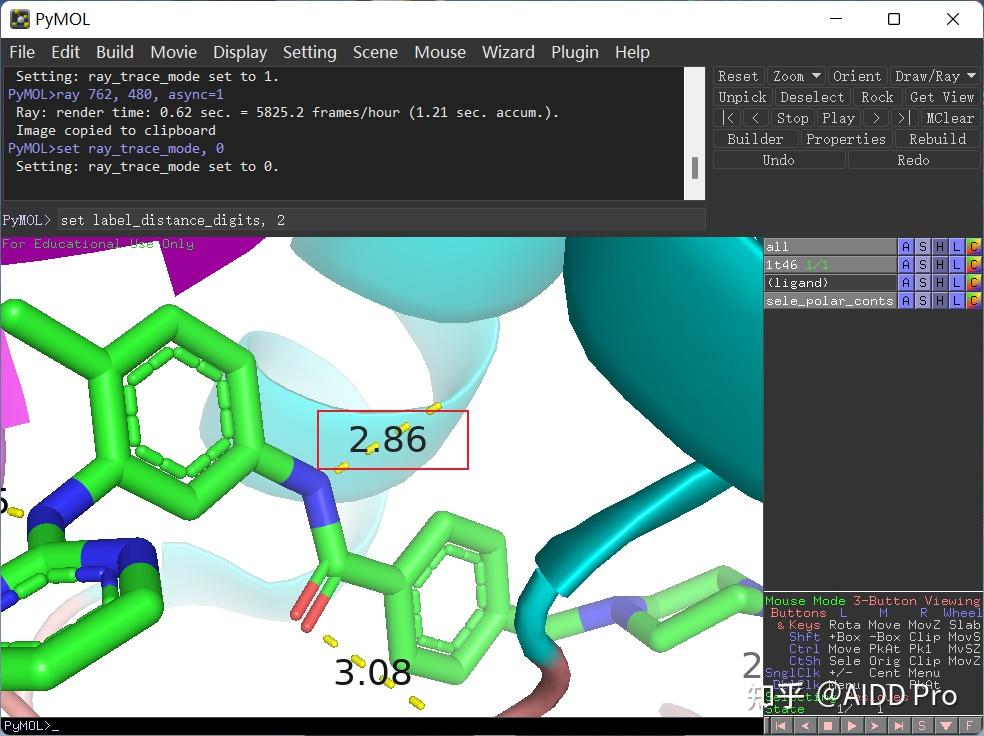Click the F fullscreen button in bottom bar
The image size is (984, 736).
pyautogui.click(x=968, y=726)
